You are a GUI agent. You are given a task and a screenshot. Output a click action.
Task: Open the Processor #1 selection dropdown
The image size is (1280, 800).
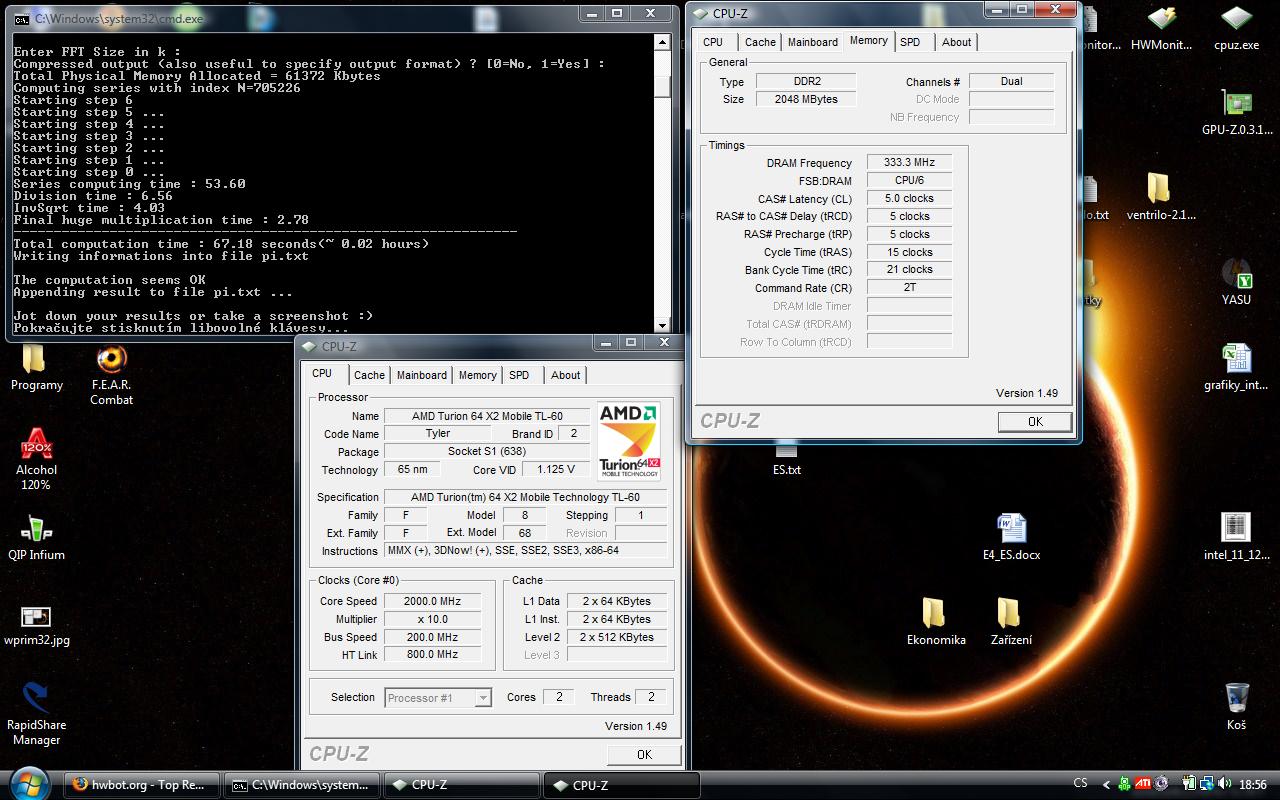(438, 698)
